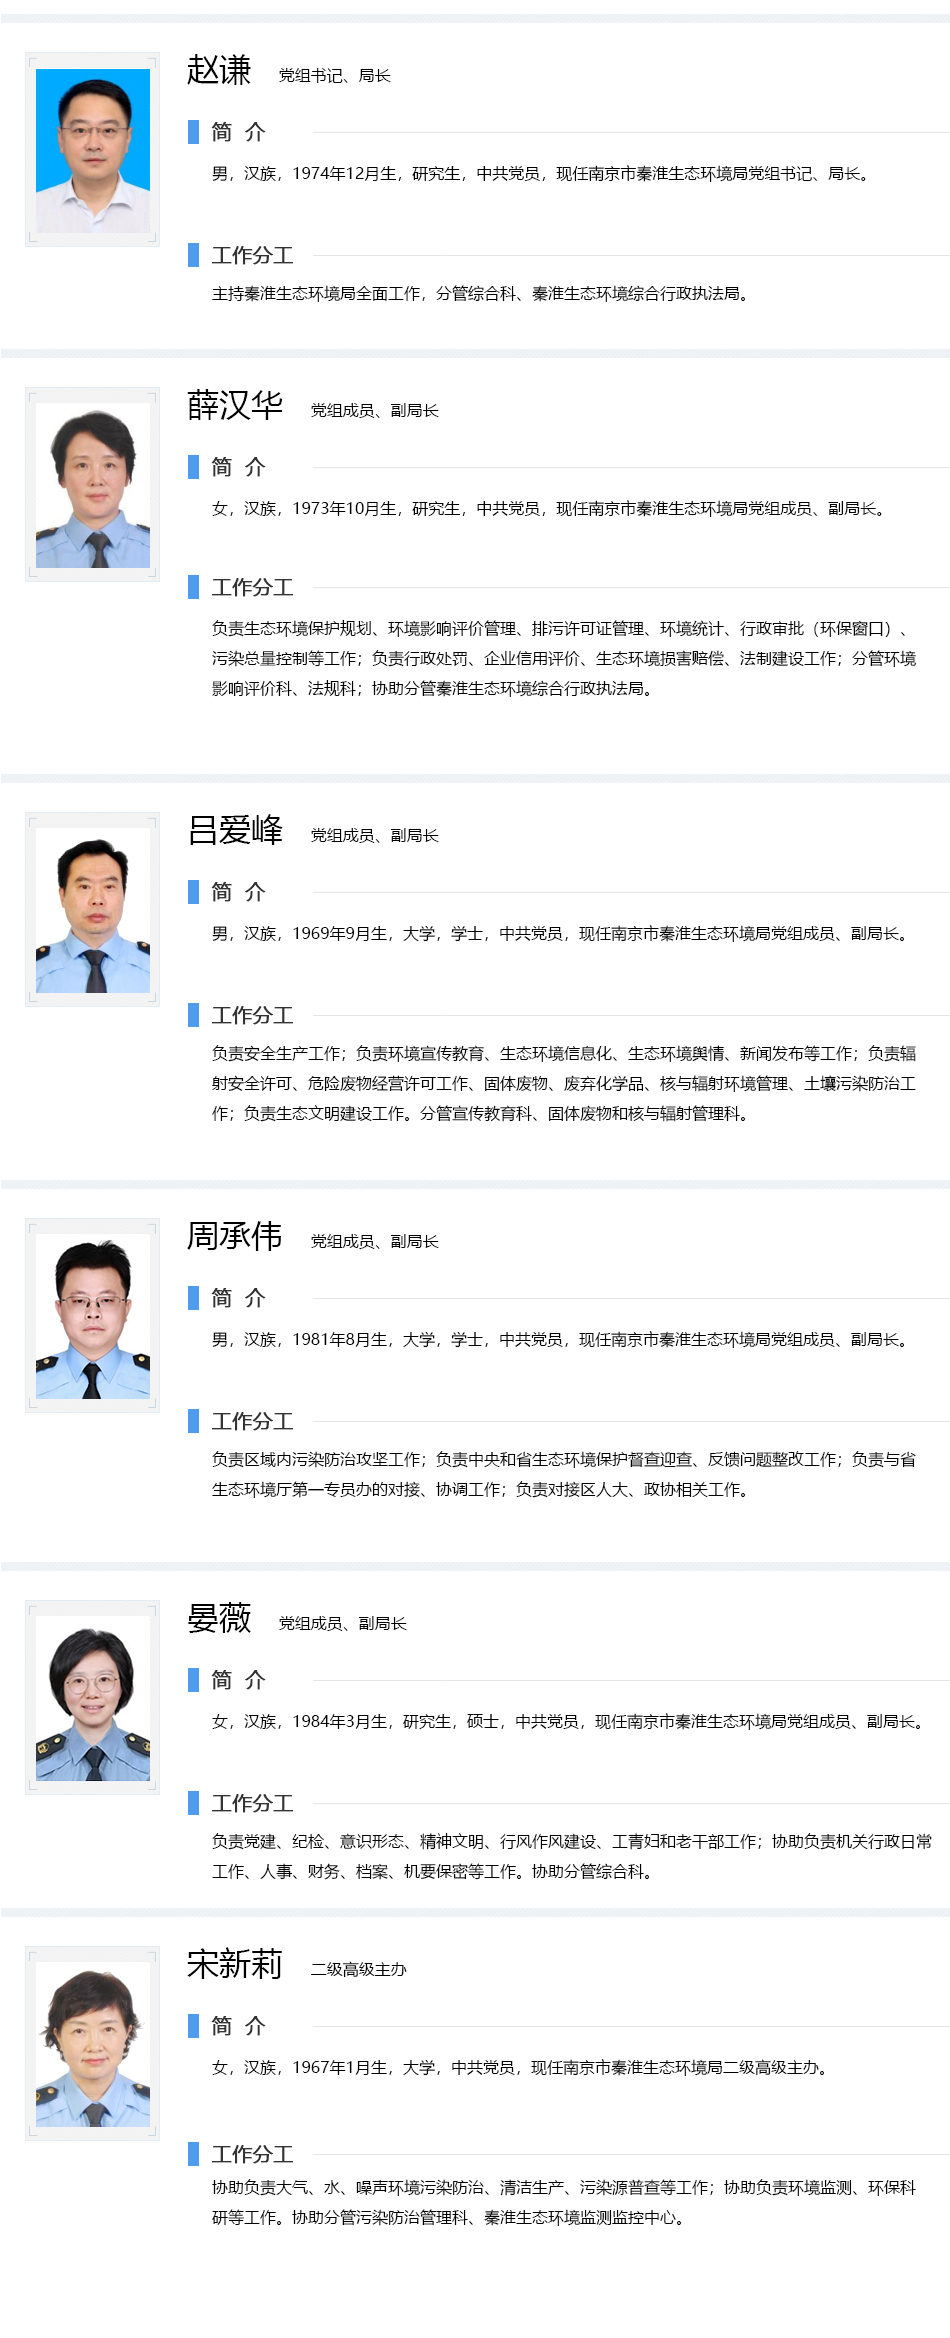This screenshot has width=950, height=2338.
Task: Click the line starting 负责安全生产工作
Action: [564, 1054]
